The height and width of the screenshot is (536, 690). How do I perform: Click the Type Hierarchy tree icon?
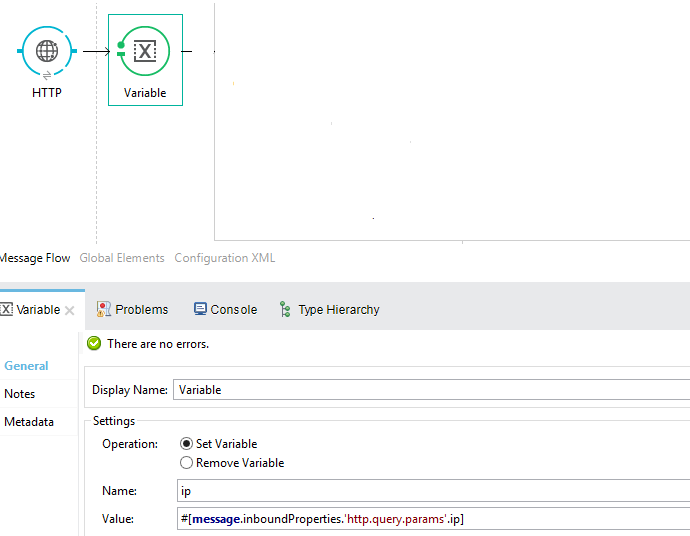285,309
